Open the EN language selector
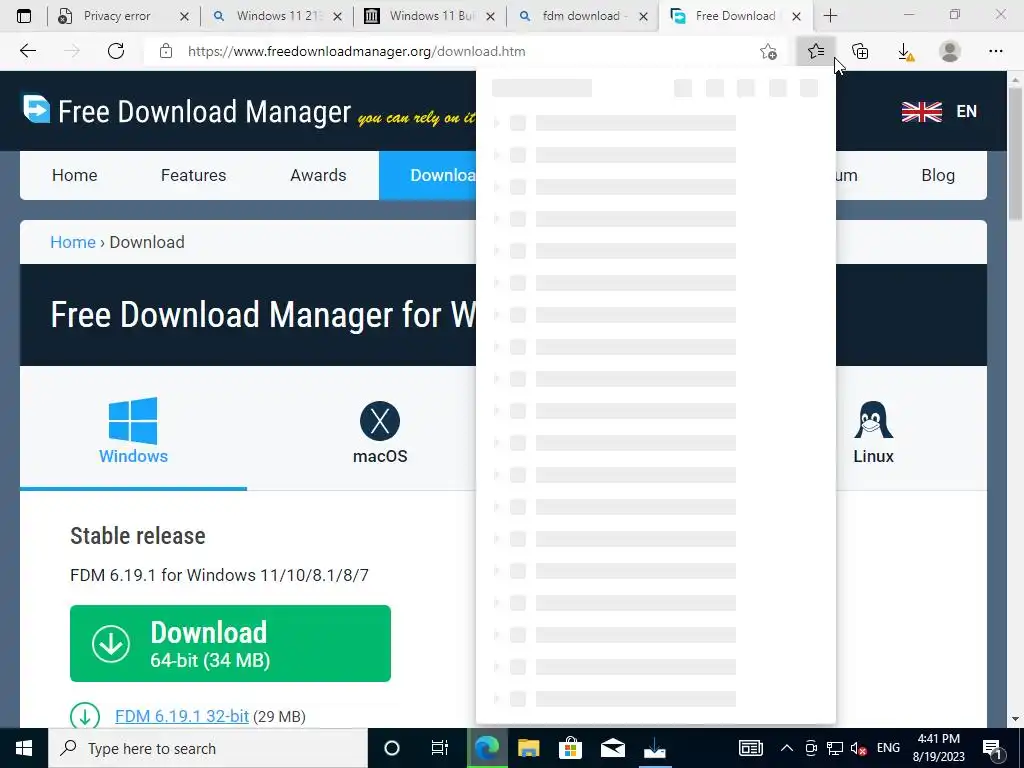Image resolution: width=1024 pixels, height=768 pixels. tap(940, 111)
